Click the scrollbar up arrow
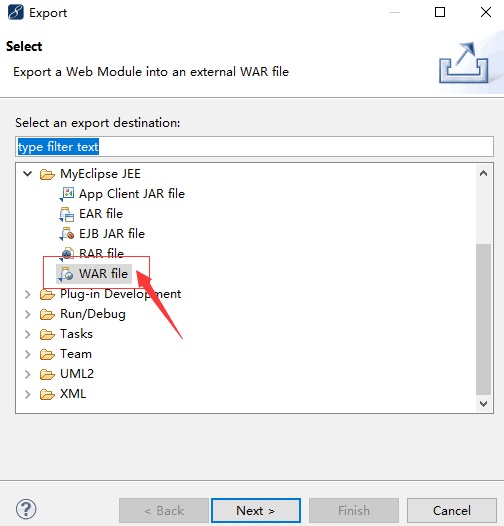 coord(483,173)
